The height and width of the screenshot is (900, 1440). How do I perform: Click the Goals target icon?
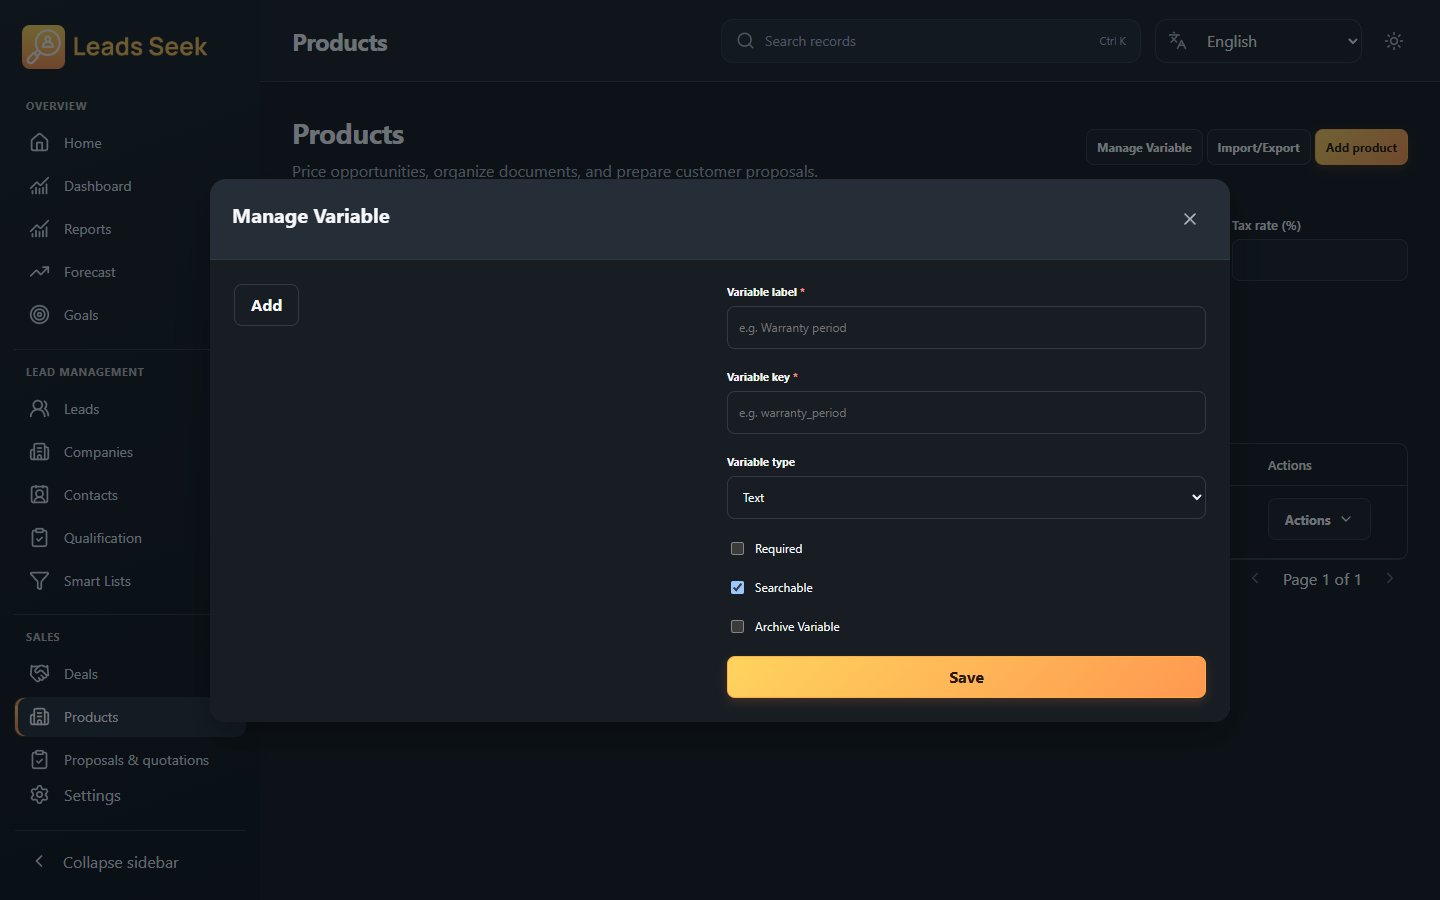pos(39,315)
